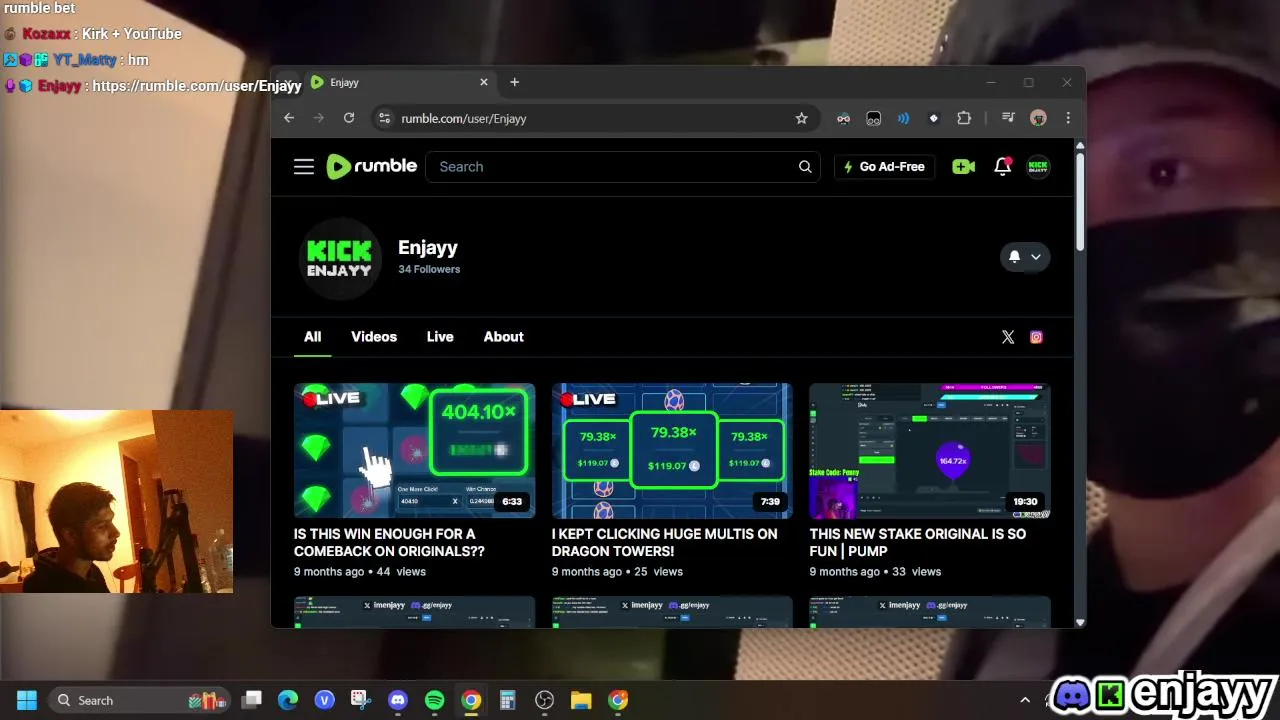
Task: Open the Chrome extensions puzzle icon
Action: pyautogui.click(x=964, y=118)
